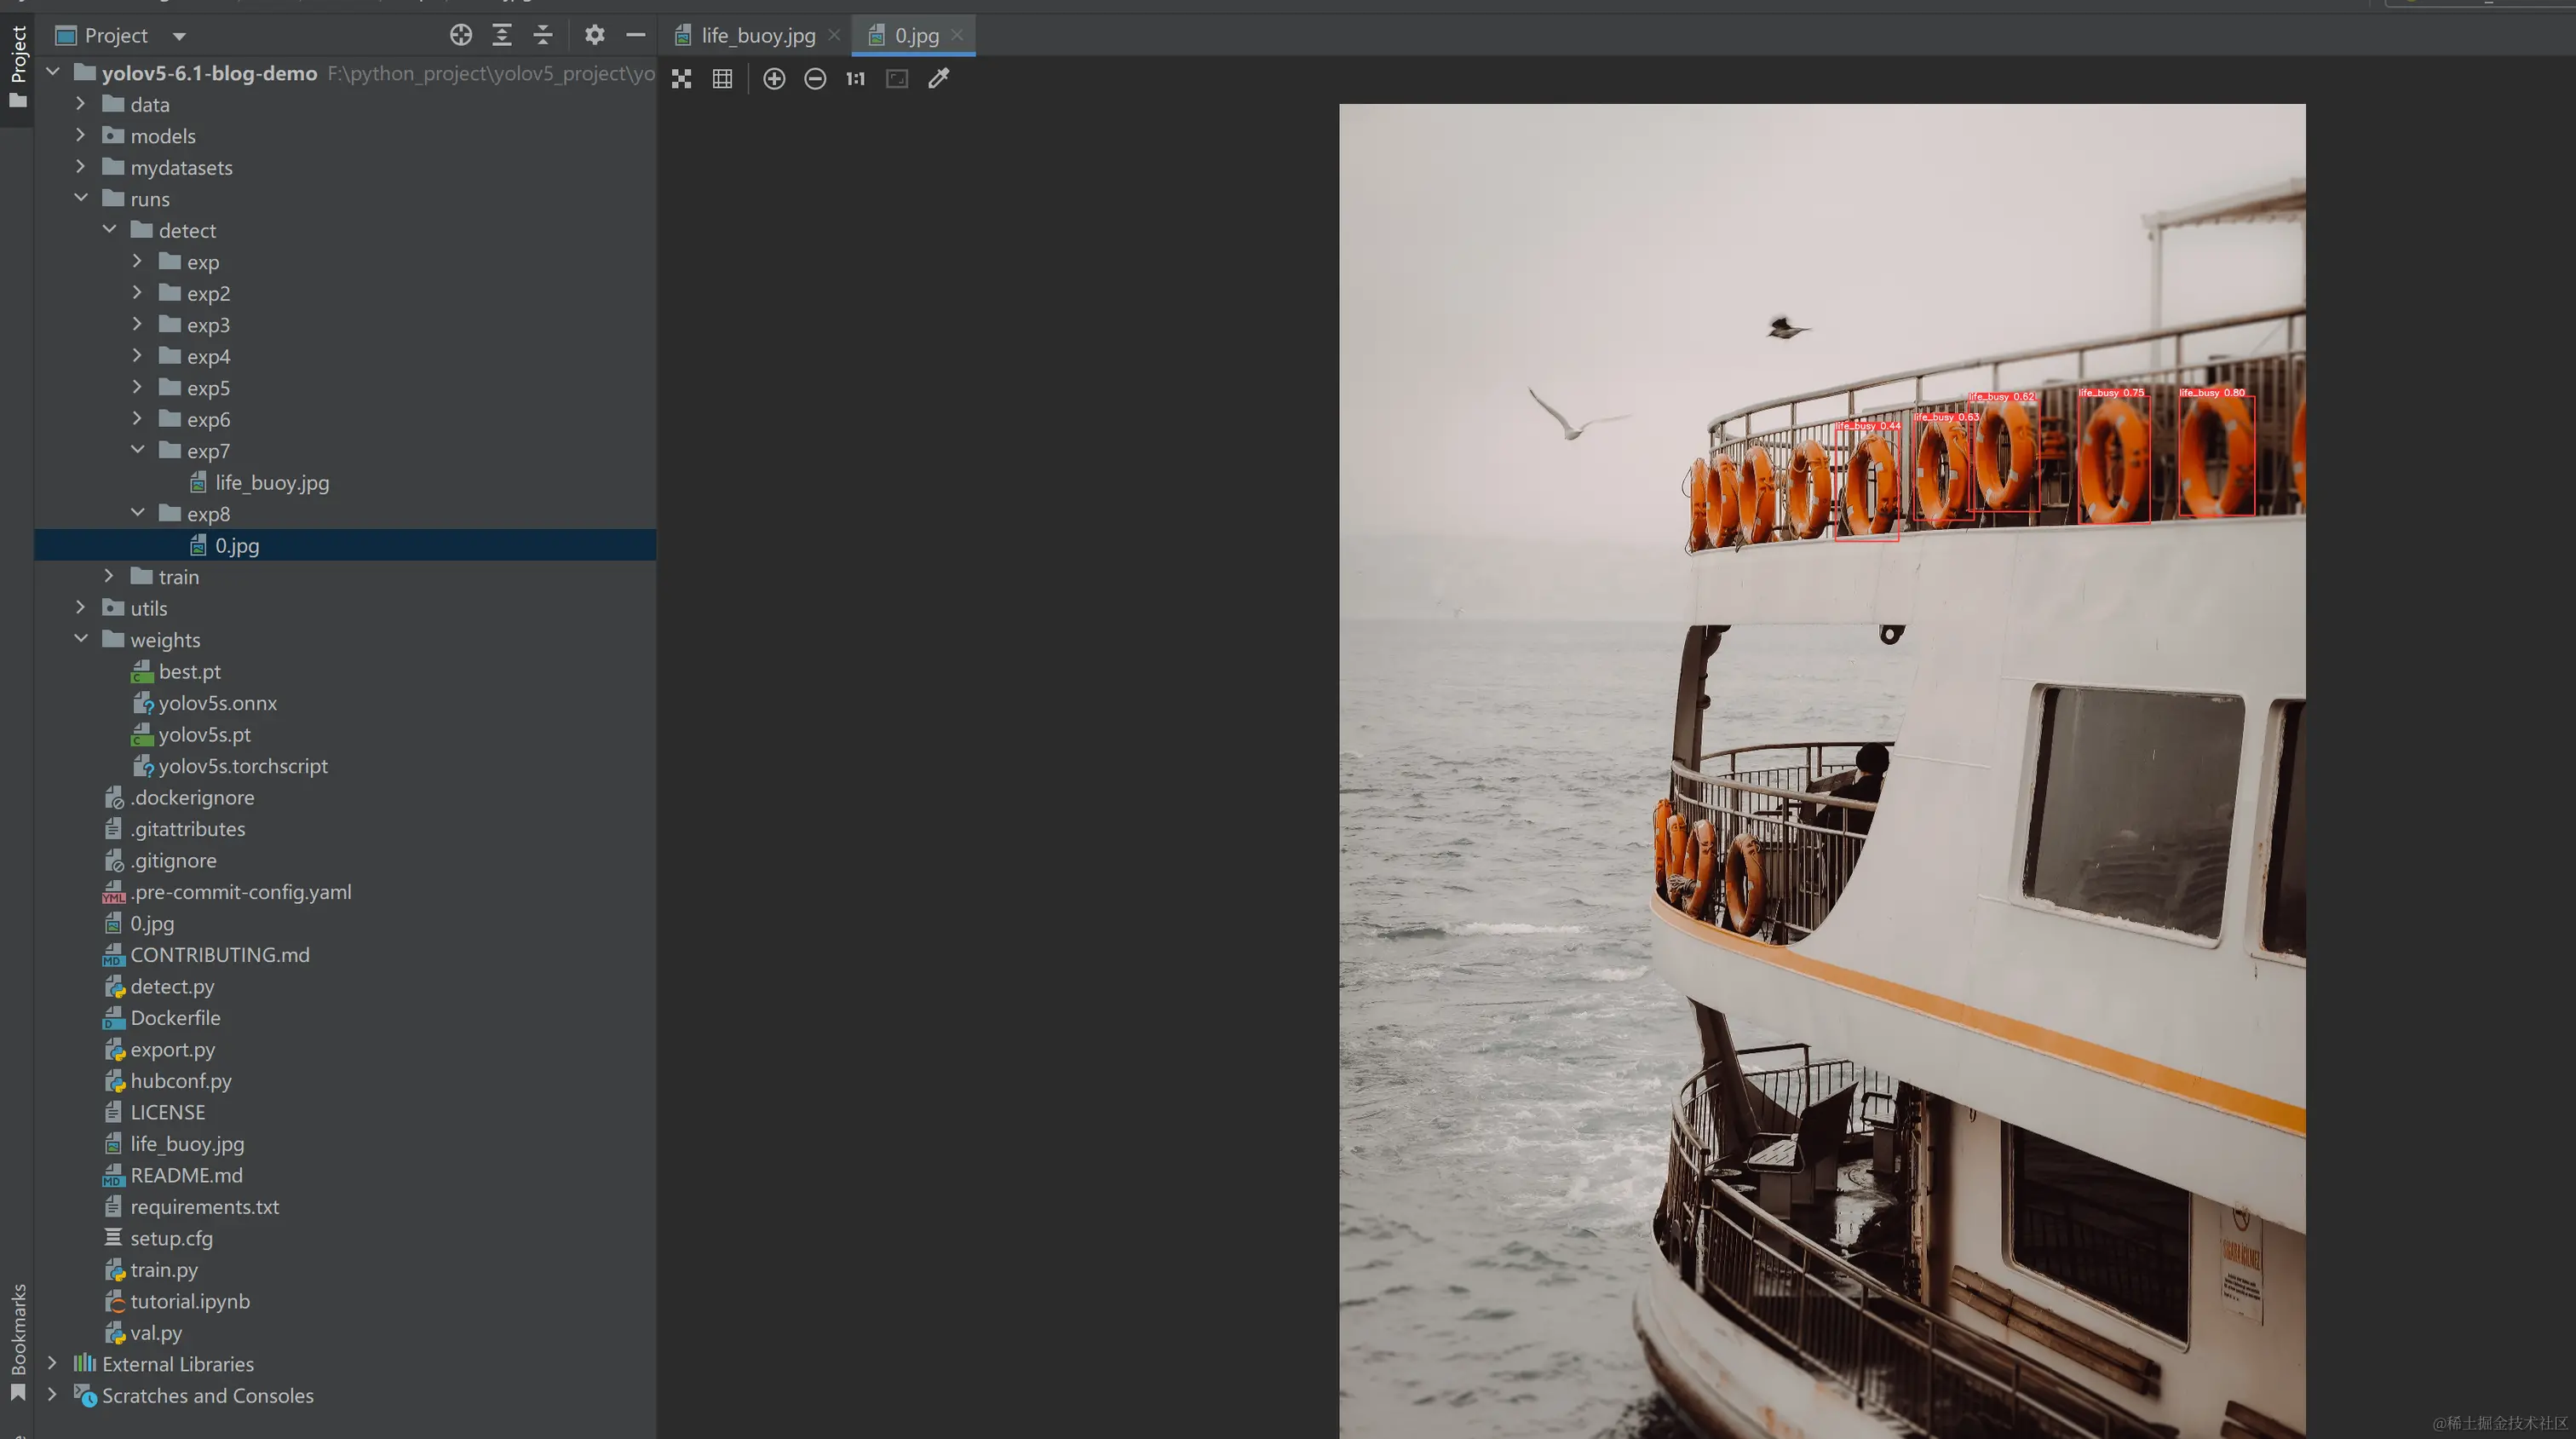Click the Expand All tree icon
The width and height of the screenshot is (2576, 1439).
502,36
